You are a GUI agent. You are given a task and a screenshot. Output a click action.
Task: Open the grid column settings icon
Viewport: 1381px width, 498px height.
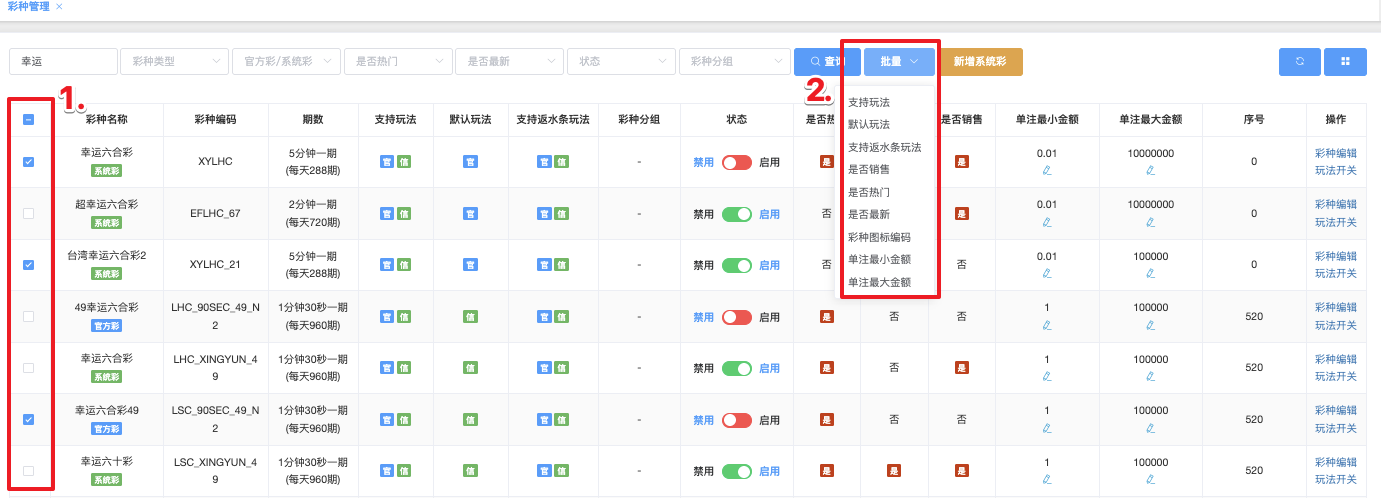[1345, 61]
